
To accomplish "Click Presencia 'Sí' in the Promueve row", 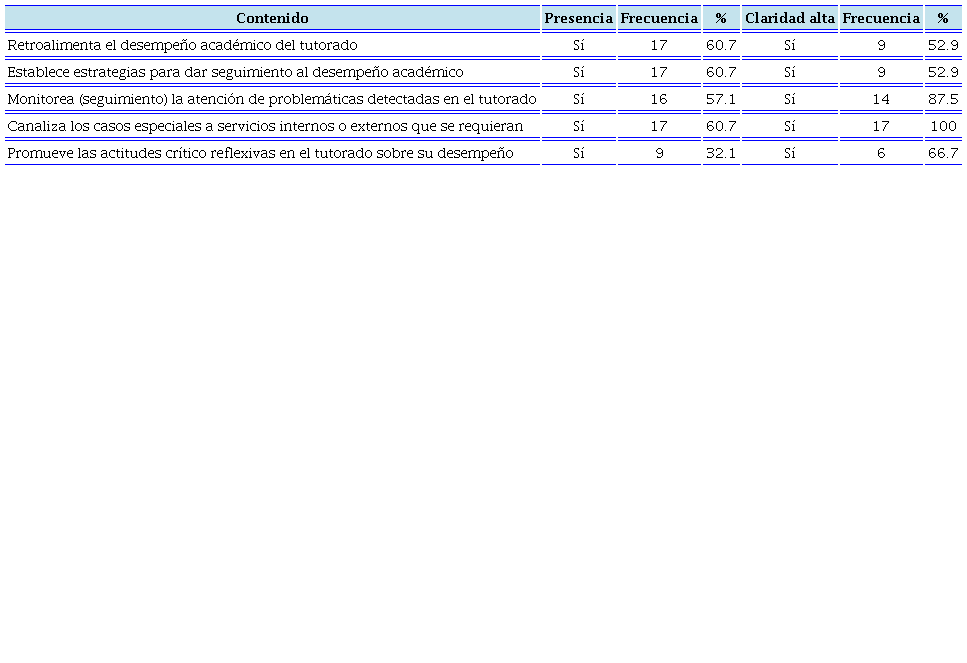I will point(578,153).
